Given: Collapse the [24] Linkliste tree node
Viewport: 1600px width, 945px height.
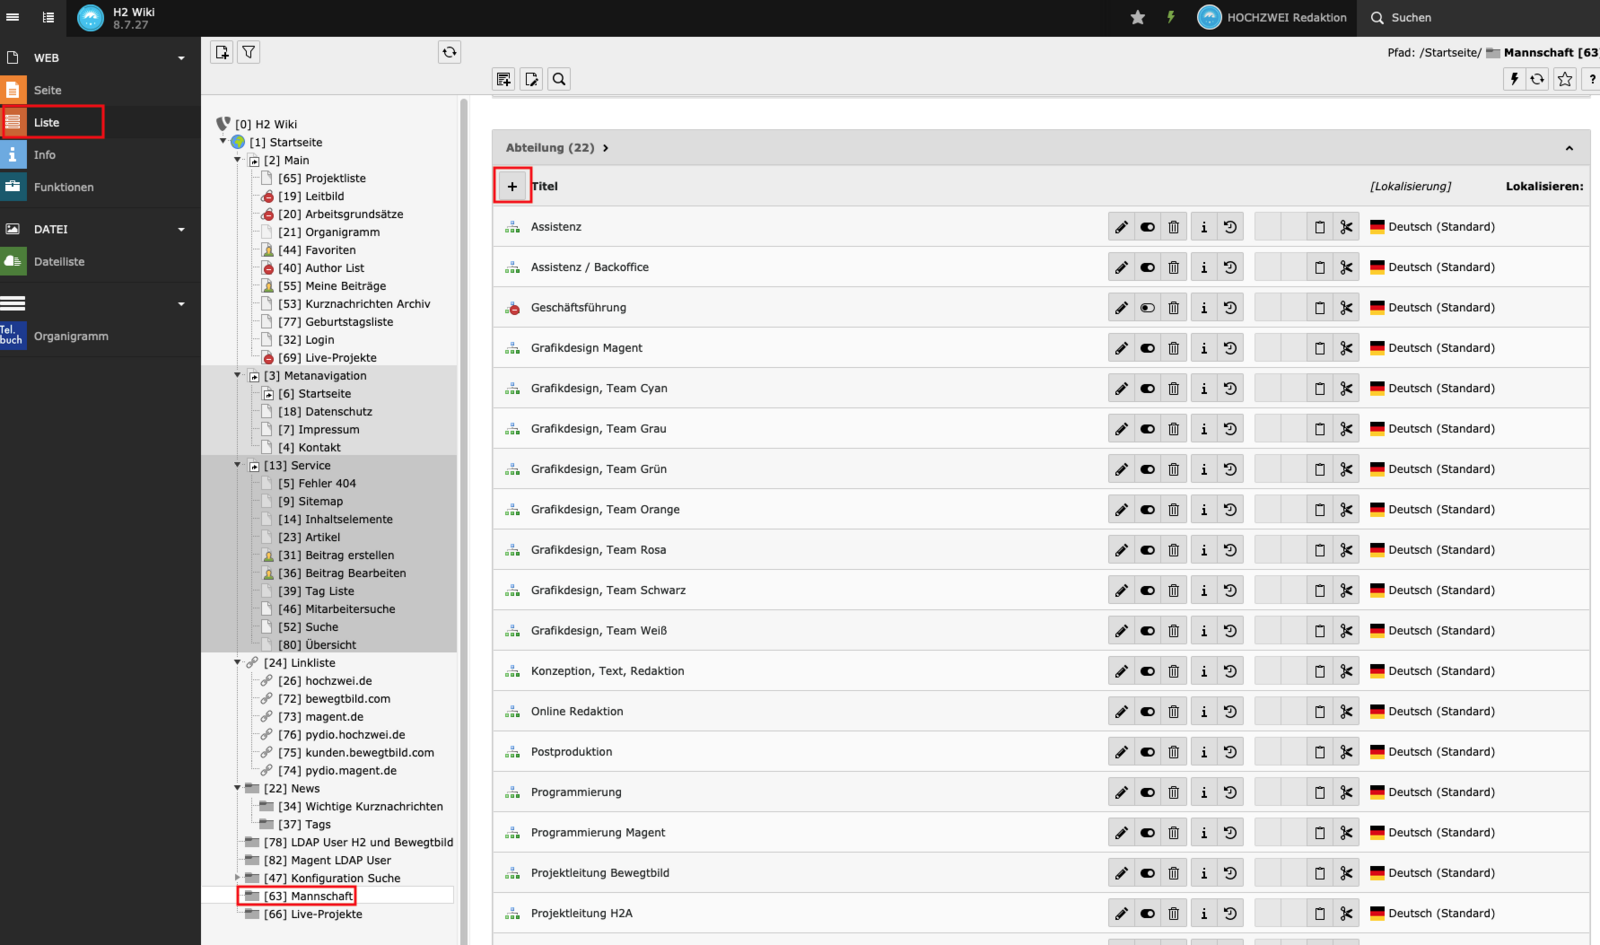Looking at the screenshot, I should (238, 662).
